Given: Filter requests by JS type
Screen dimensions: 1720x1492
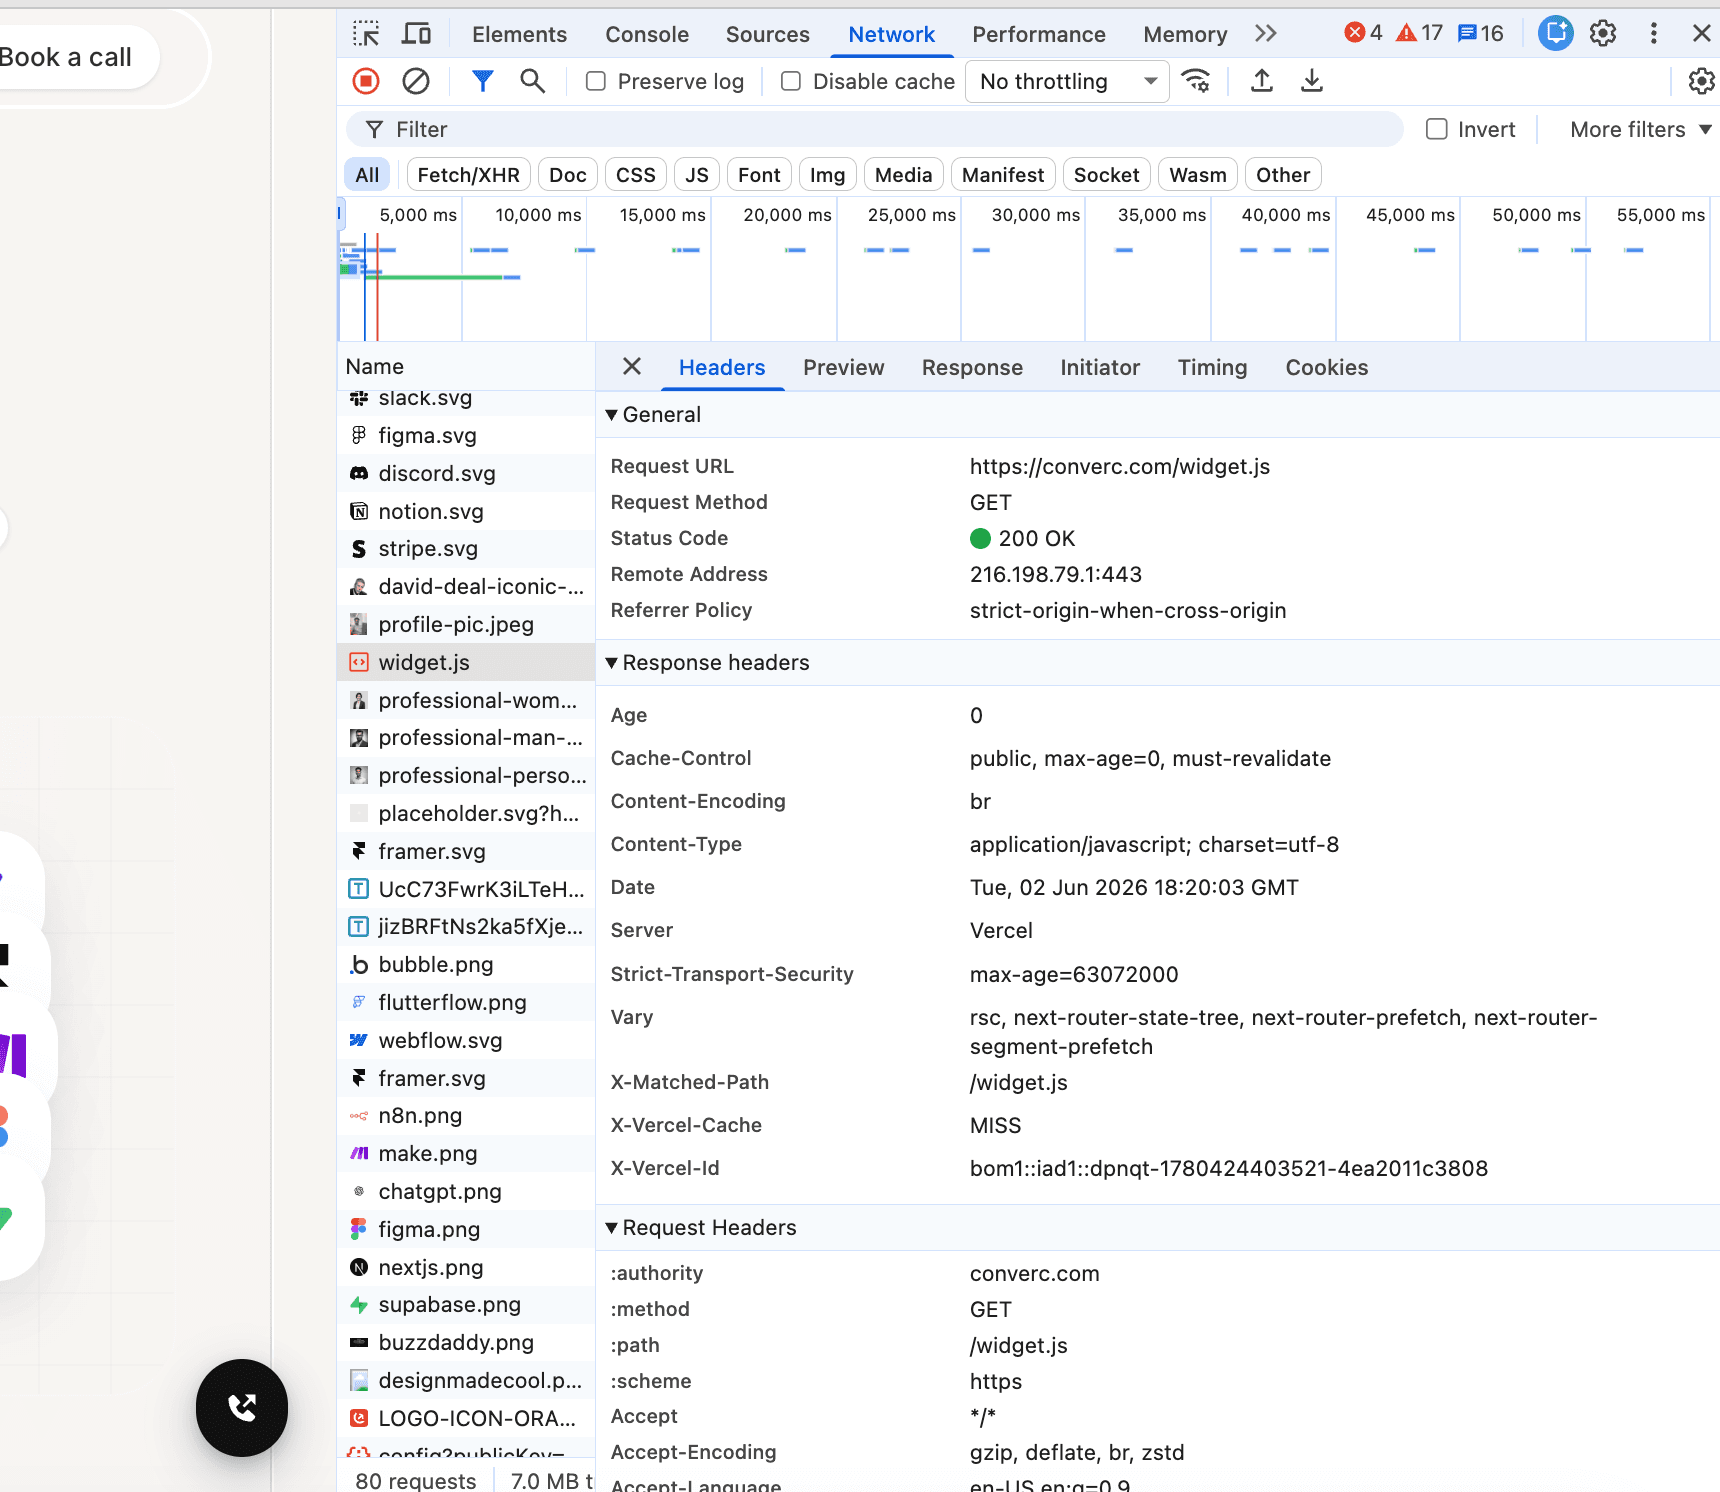Looking at the screenshot, I should [x=697, y=175].
